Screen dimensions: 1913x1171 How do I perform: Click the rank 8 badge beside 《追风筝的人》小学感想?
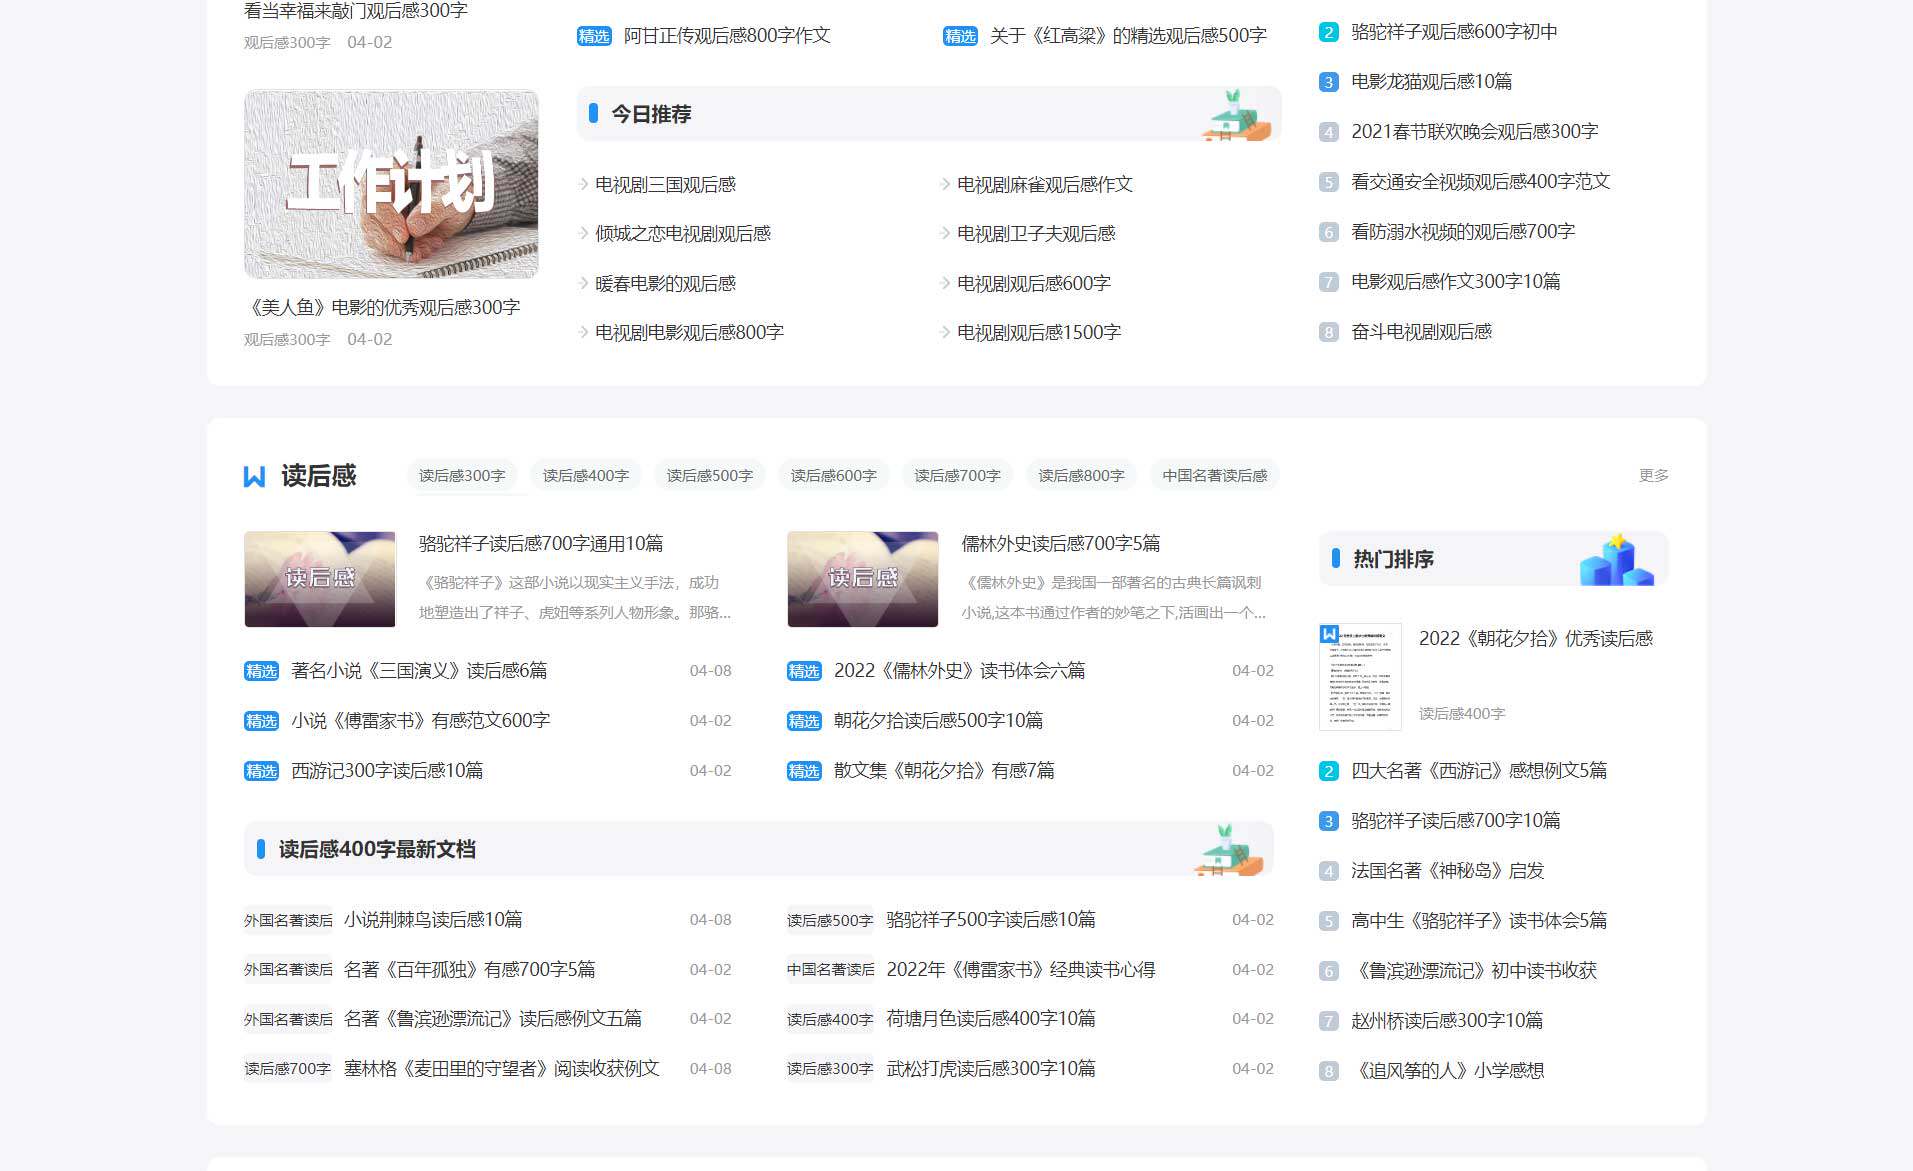click(1327, 1070)
